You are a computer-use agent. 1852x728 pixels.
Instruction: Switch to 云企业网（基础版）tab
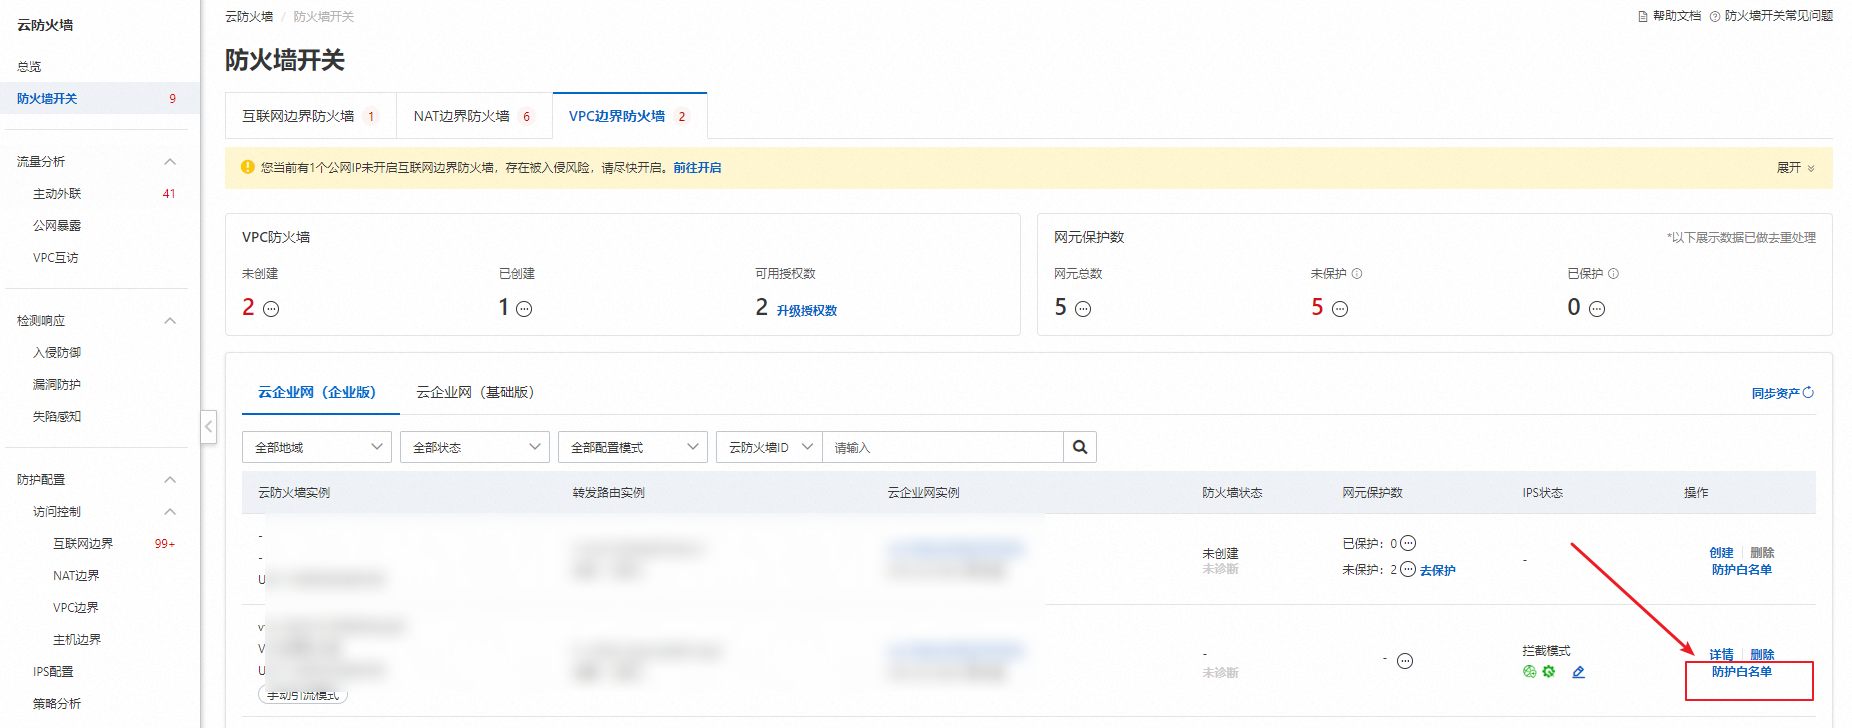click(475, 392)
